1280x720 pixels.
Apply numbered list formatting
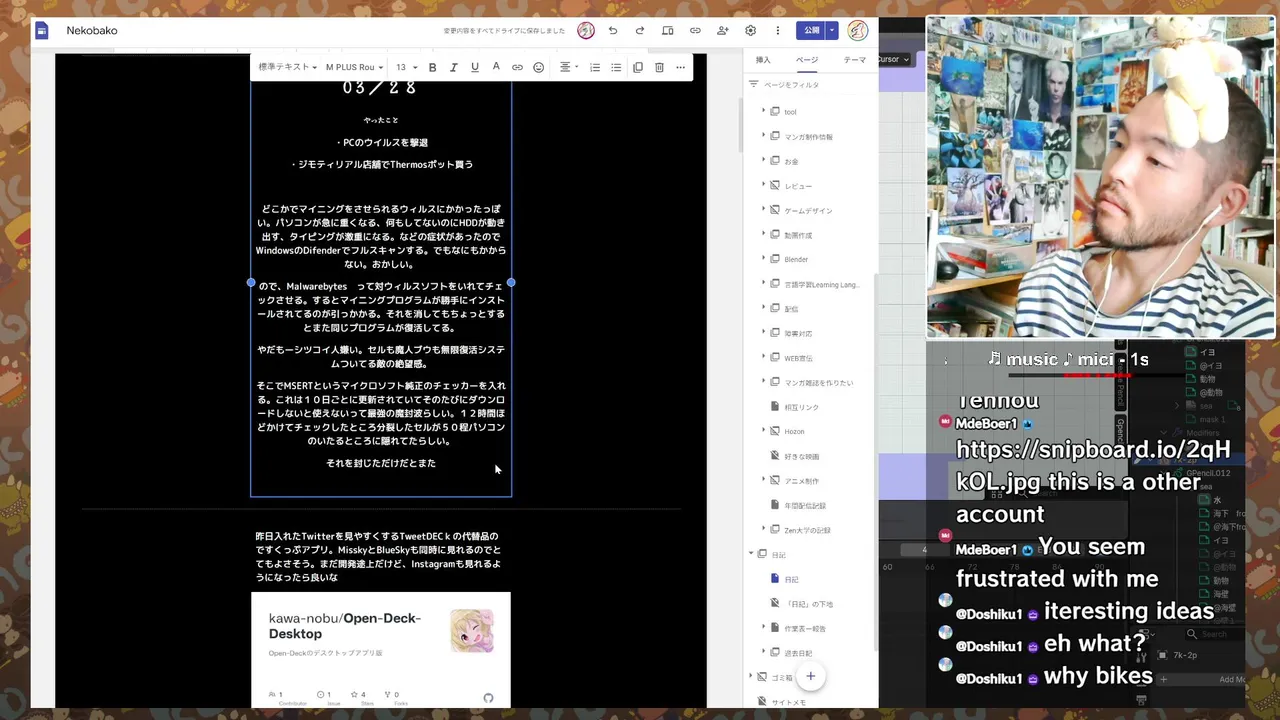[x=595, y=67]
